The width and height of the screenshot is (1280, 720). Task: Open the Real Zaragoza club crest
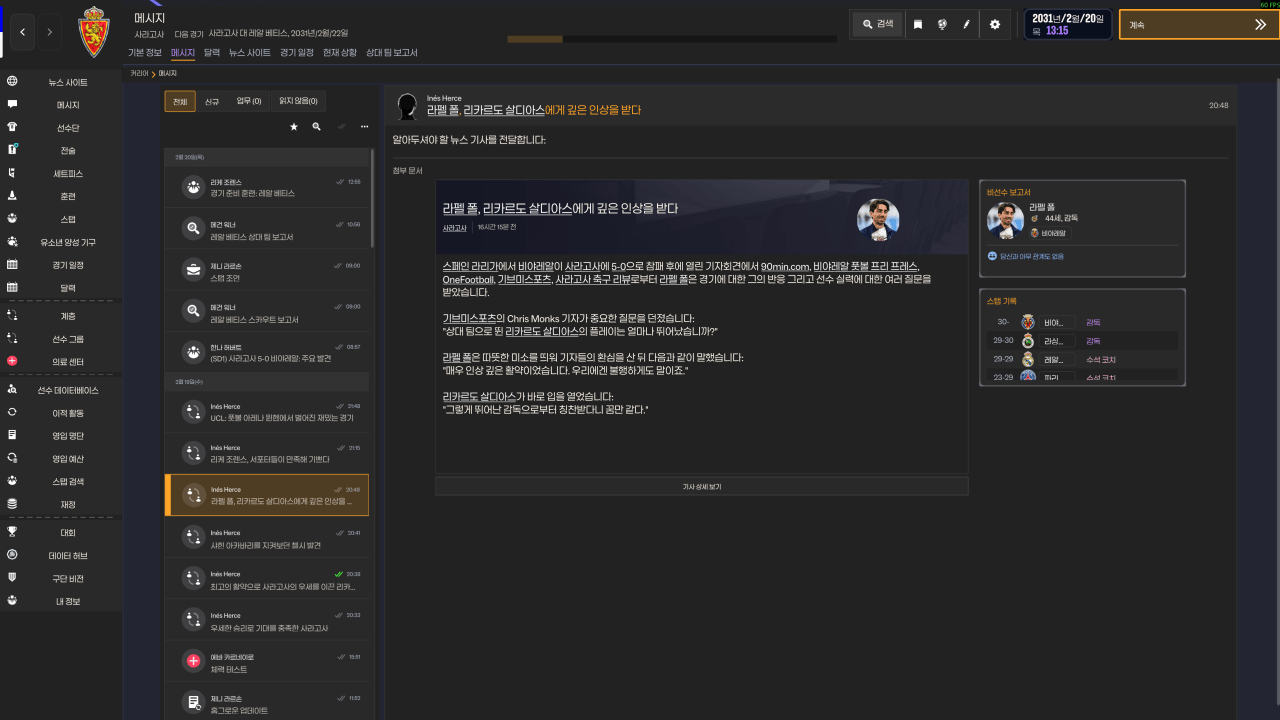coord(94,31)
